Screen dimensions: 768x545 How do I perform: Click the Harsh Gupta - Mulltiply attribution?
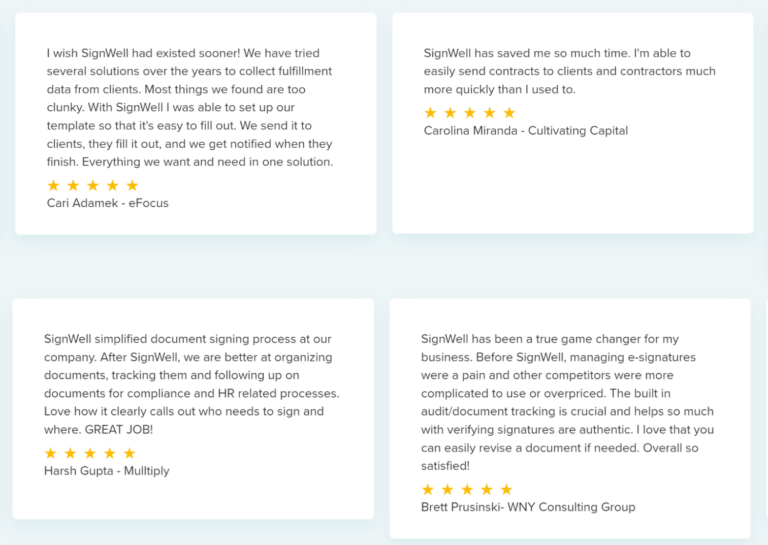click(x=107, y=470)
